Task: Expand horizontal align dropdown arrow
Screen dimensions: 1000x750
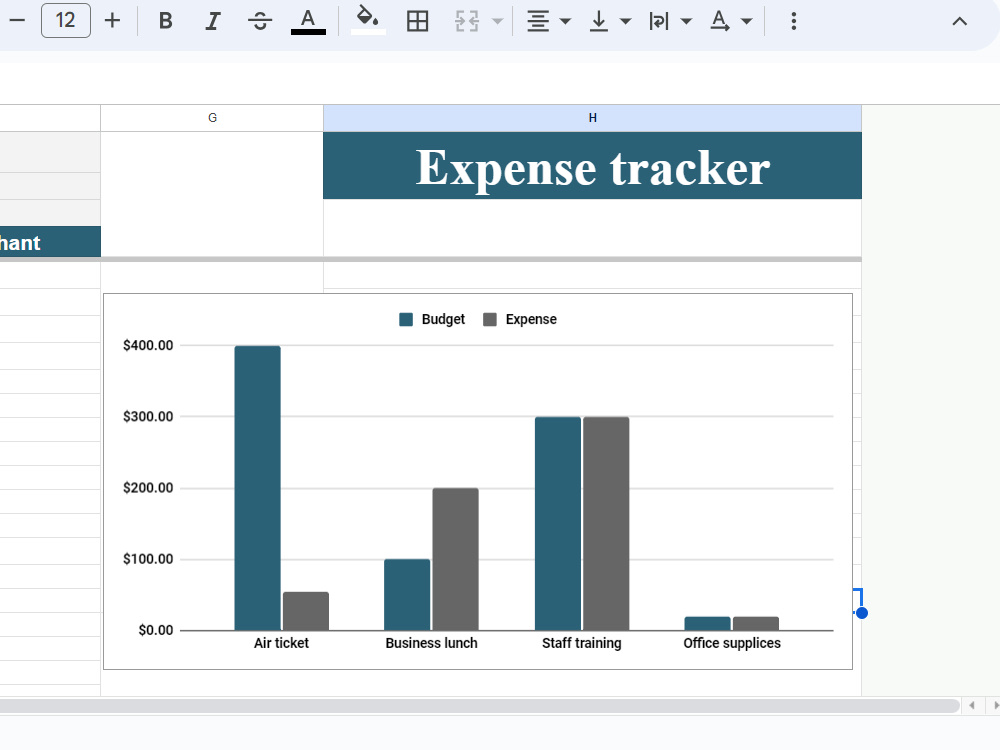Action: click(565, 21)
